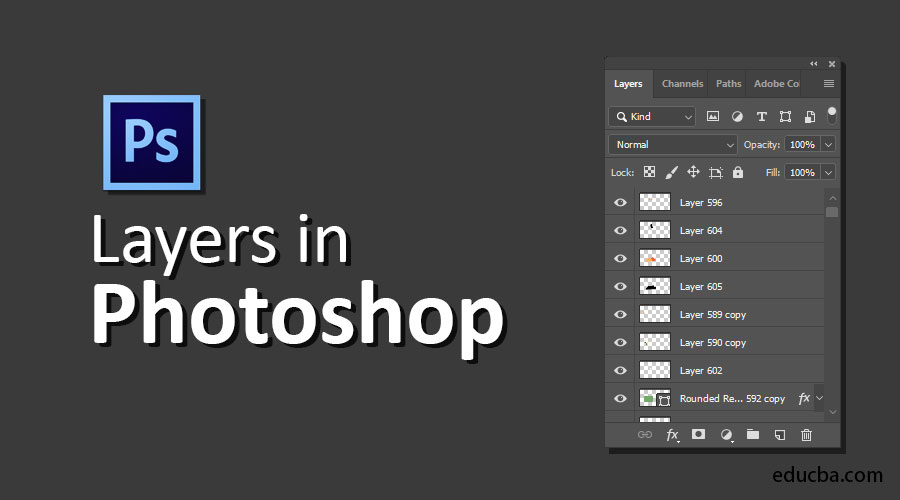
Task: Click the filter for adjustment layers icon
Action: coord(737,116)
